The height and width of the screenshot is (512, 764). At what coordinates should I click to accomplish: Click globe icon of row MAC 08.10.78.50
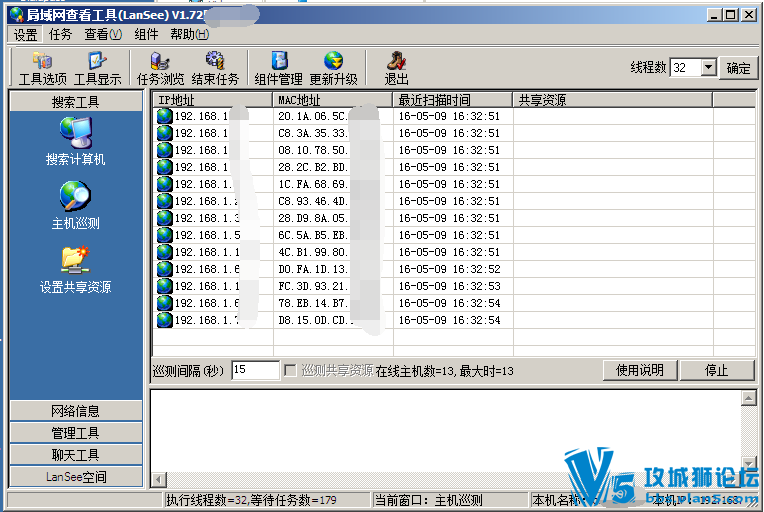[165, 150]
